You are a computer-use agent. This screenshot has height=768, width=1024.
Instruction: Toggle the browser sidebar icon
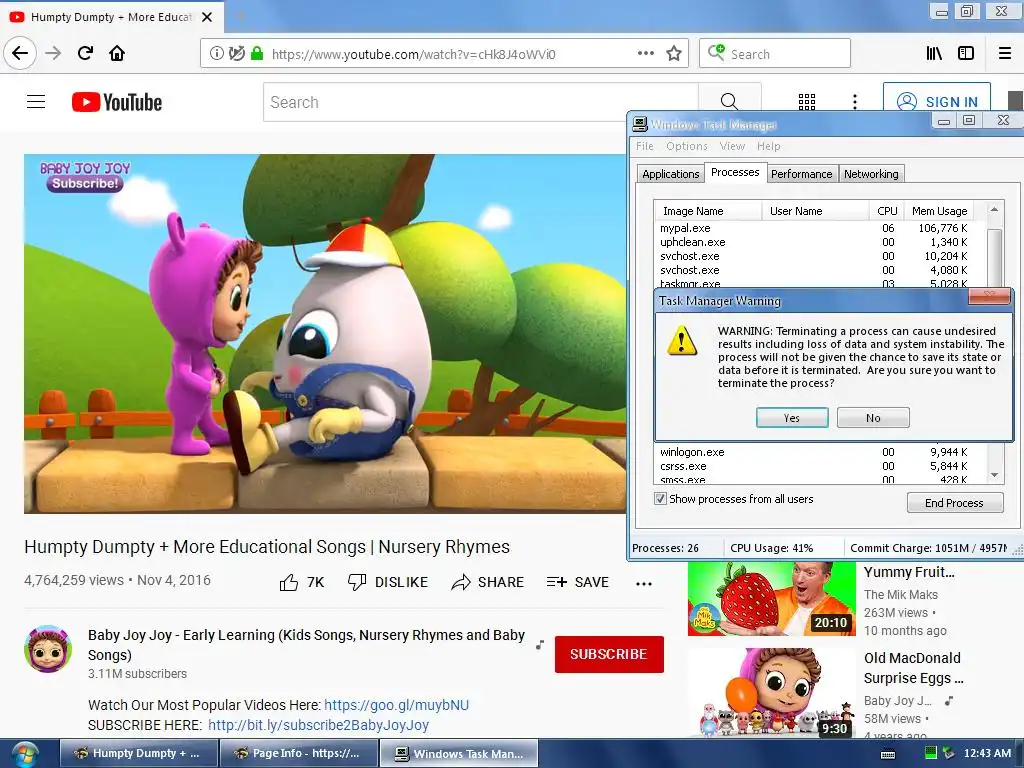tap(966, 54)
